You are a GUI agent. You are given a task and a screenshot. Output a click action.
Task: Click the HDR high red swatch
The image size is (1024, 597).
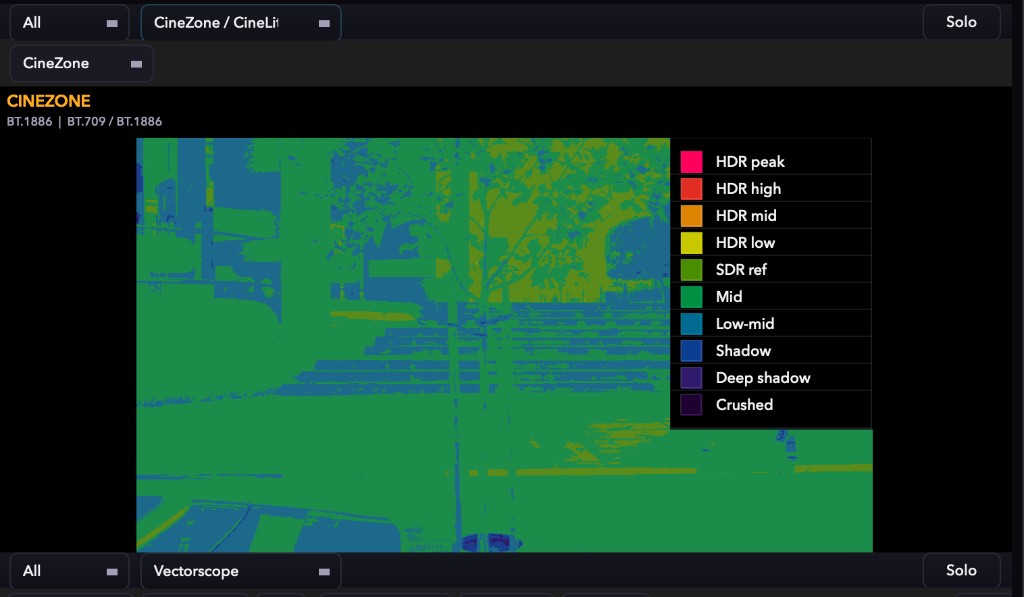[691, 189]
